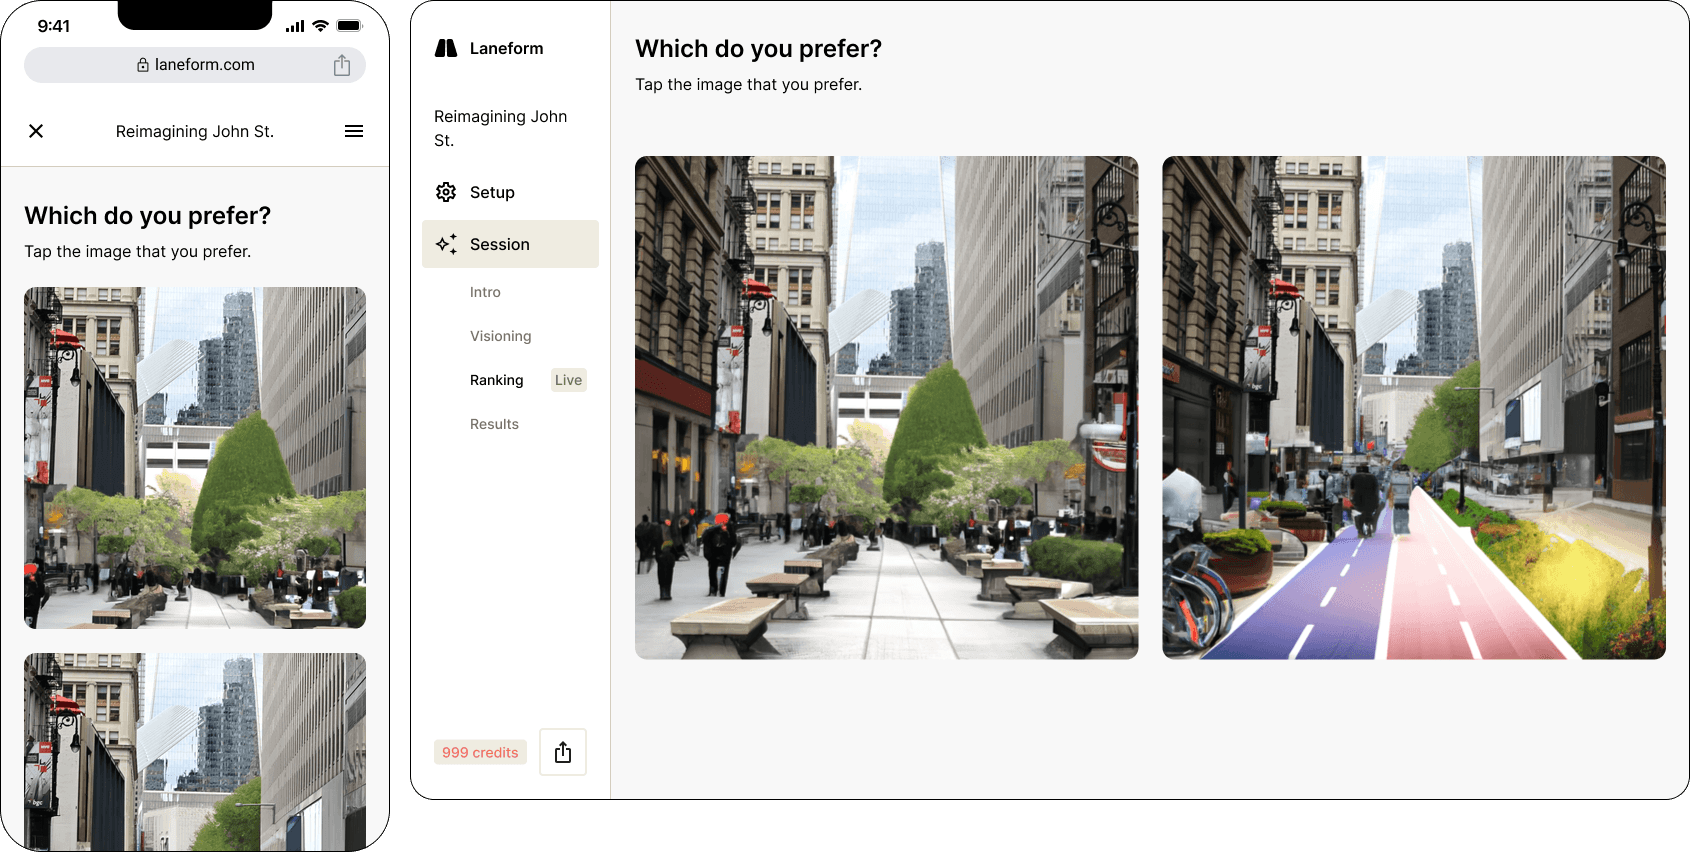Click the Live badge next to Ranking
Viewport: 1690px width, 852px height.
[568, 380]
